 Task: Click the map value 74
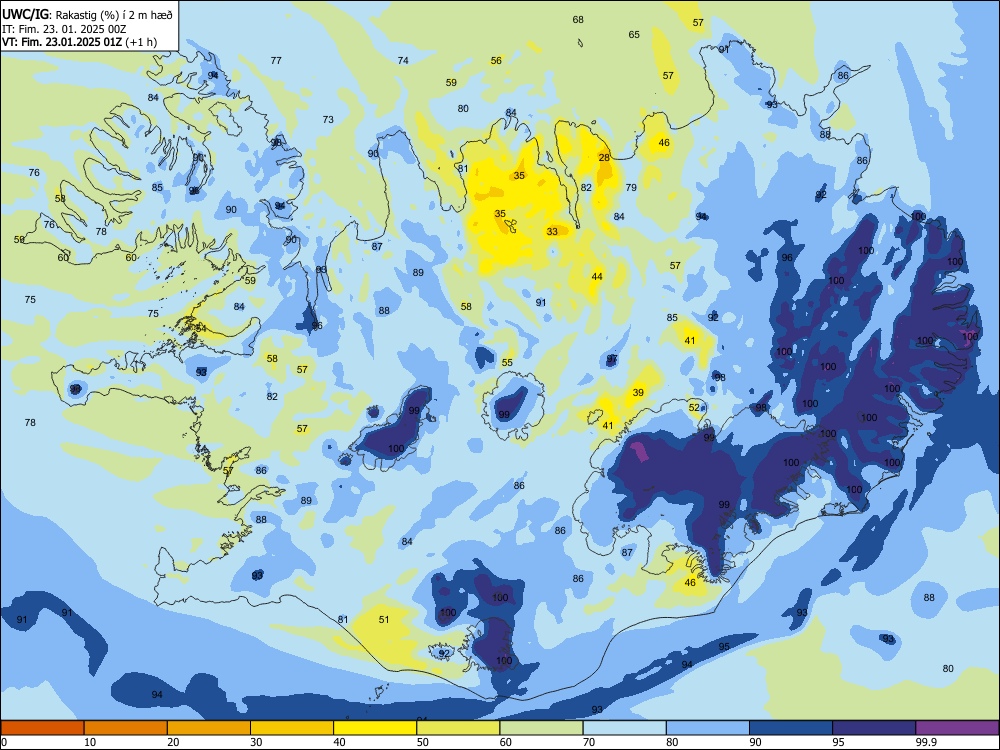point(403,61)
